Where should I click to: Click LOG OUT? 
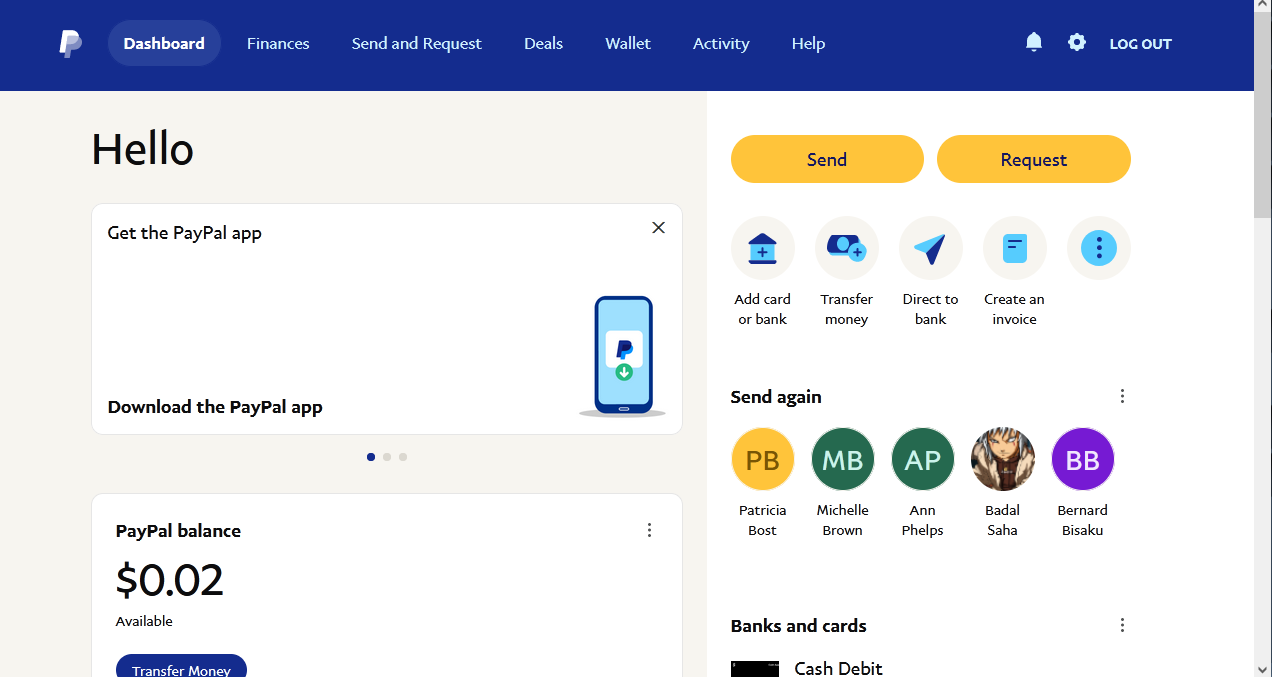pyautogui.click(x=1140, y=44)
